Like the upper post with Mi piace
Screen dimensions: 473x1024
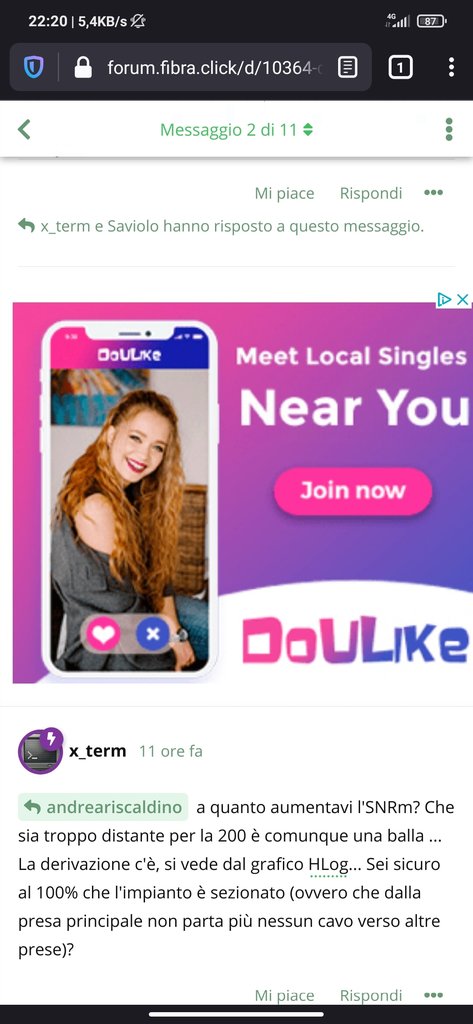[x=284, y=193]
